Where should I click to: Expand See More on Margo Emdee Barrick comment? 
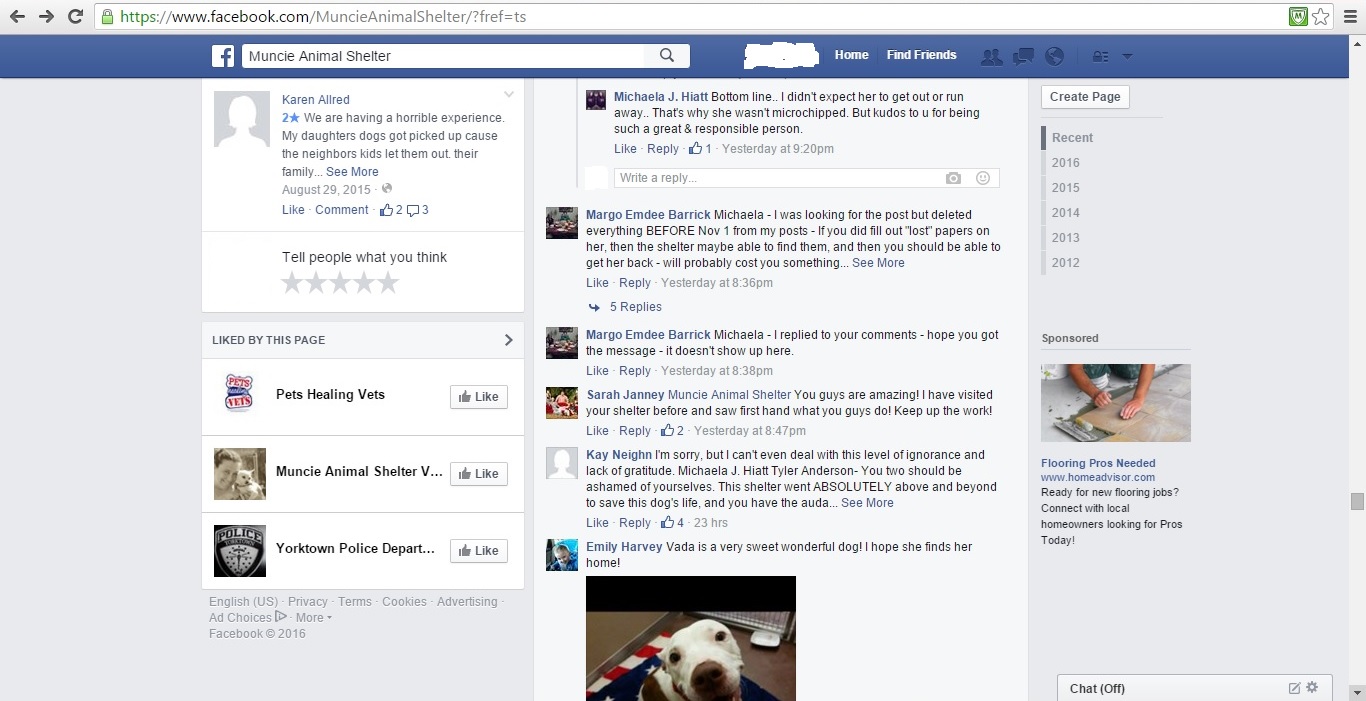878,263
